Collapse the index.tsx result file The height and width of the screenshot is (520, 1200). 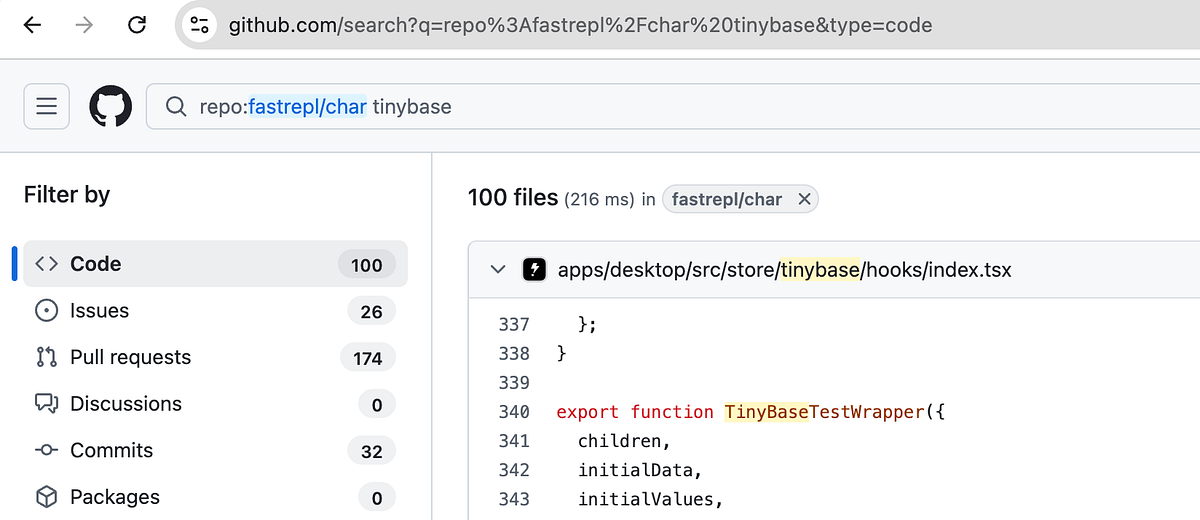(497, 269)
